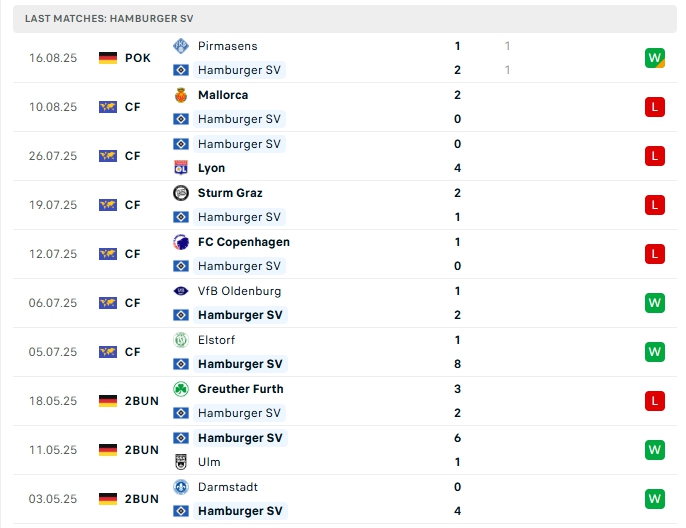Click the red L badge for Lyon match
This screenshot has width=686, height=528.
(655, 156)
